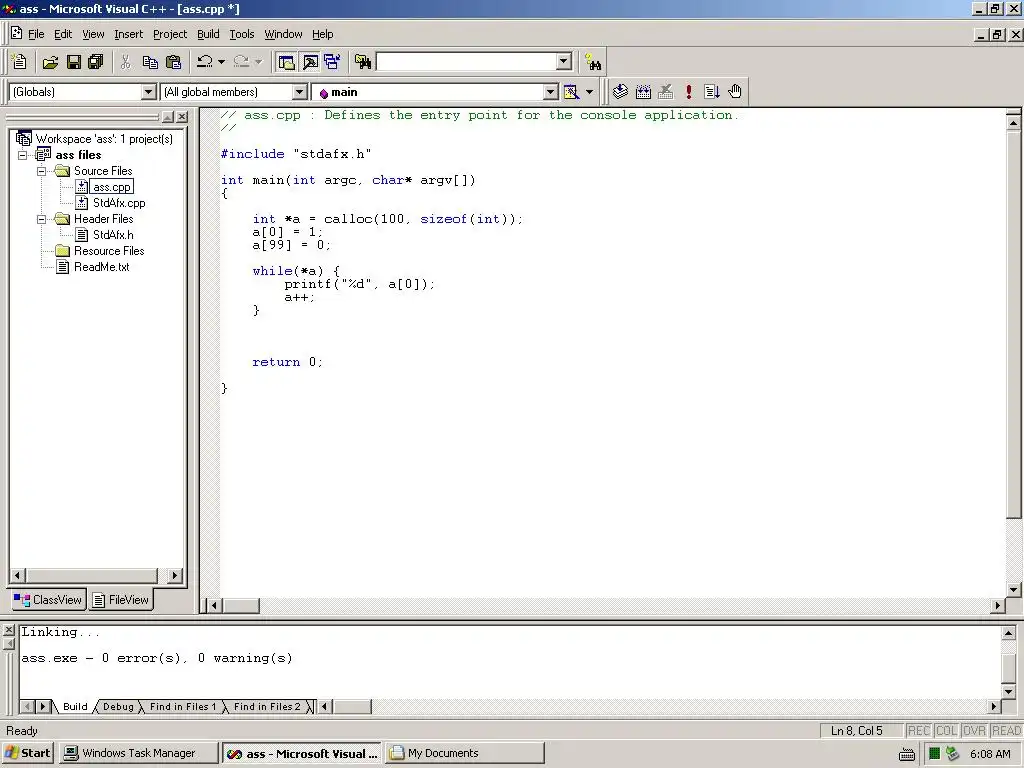
Task: Select the Debug output tab
Action: (118, 707)
